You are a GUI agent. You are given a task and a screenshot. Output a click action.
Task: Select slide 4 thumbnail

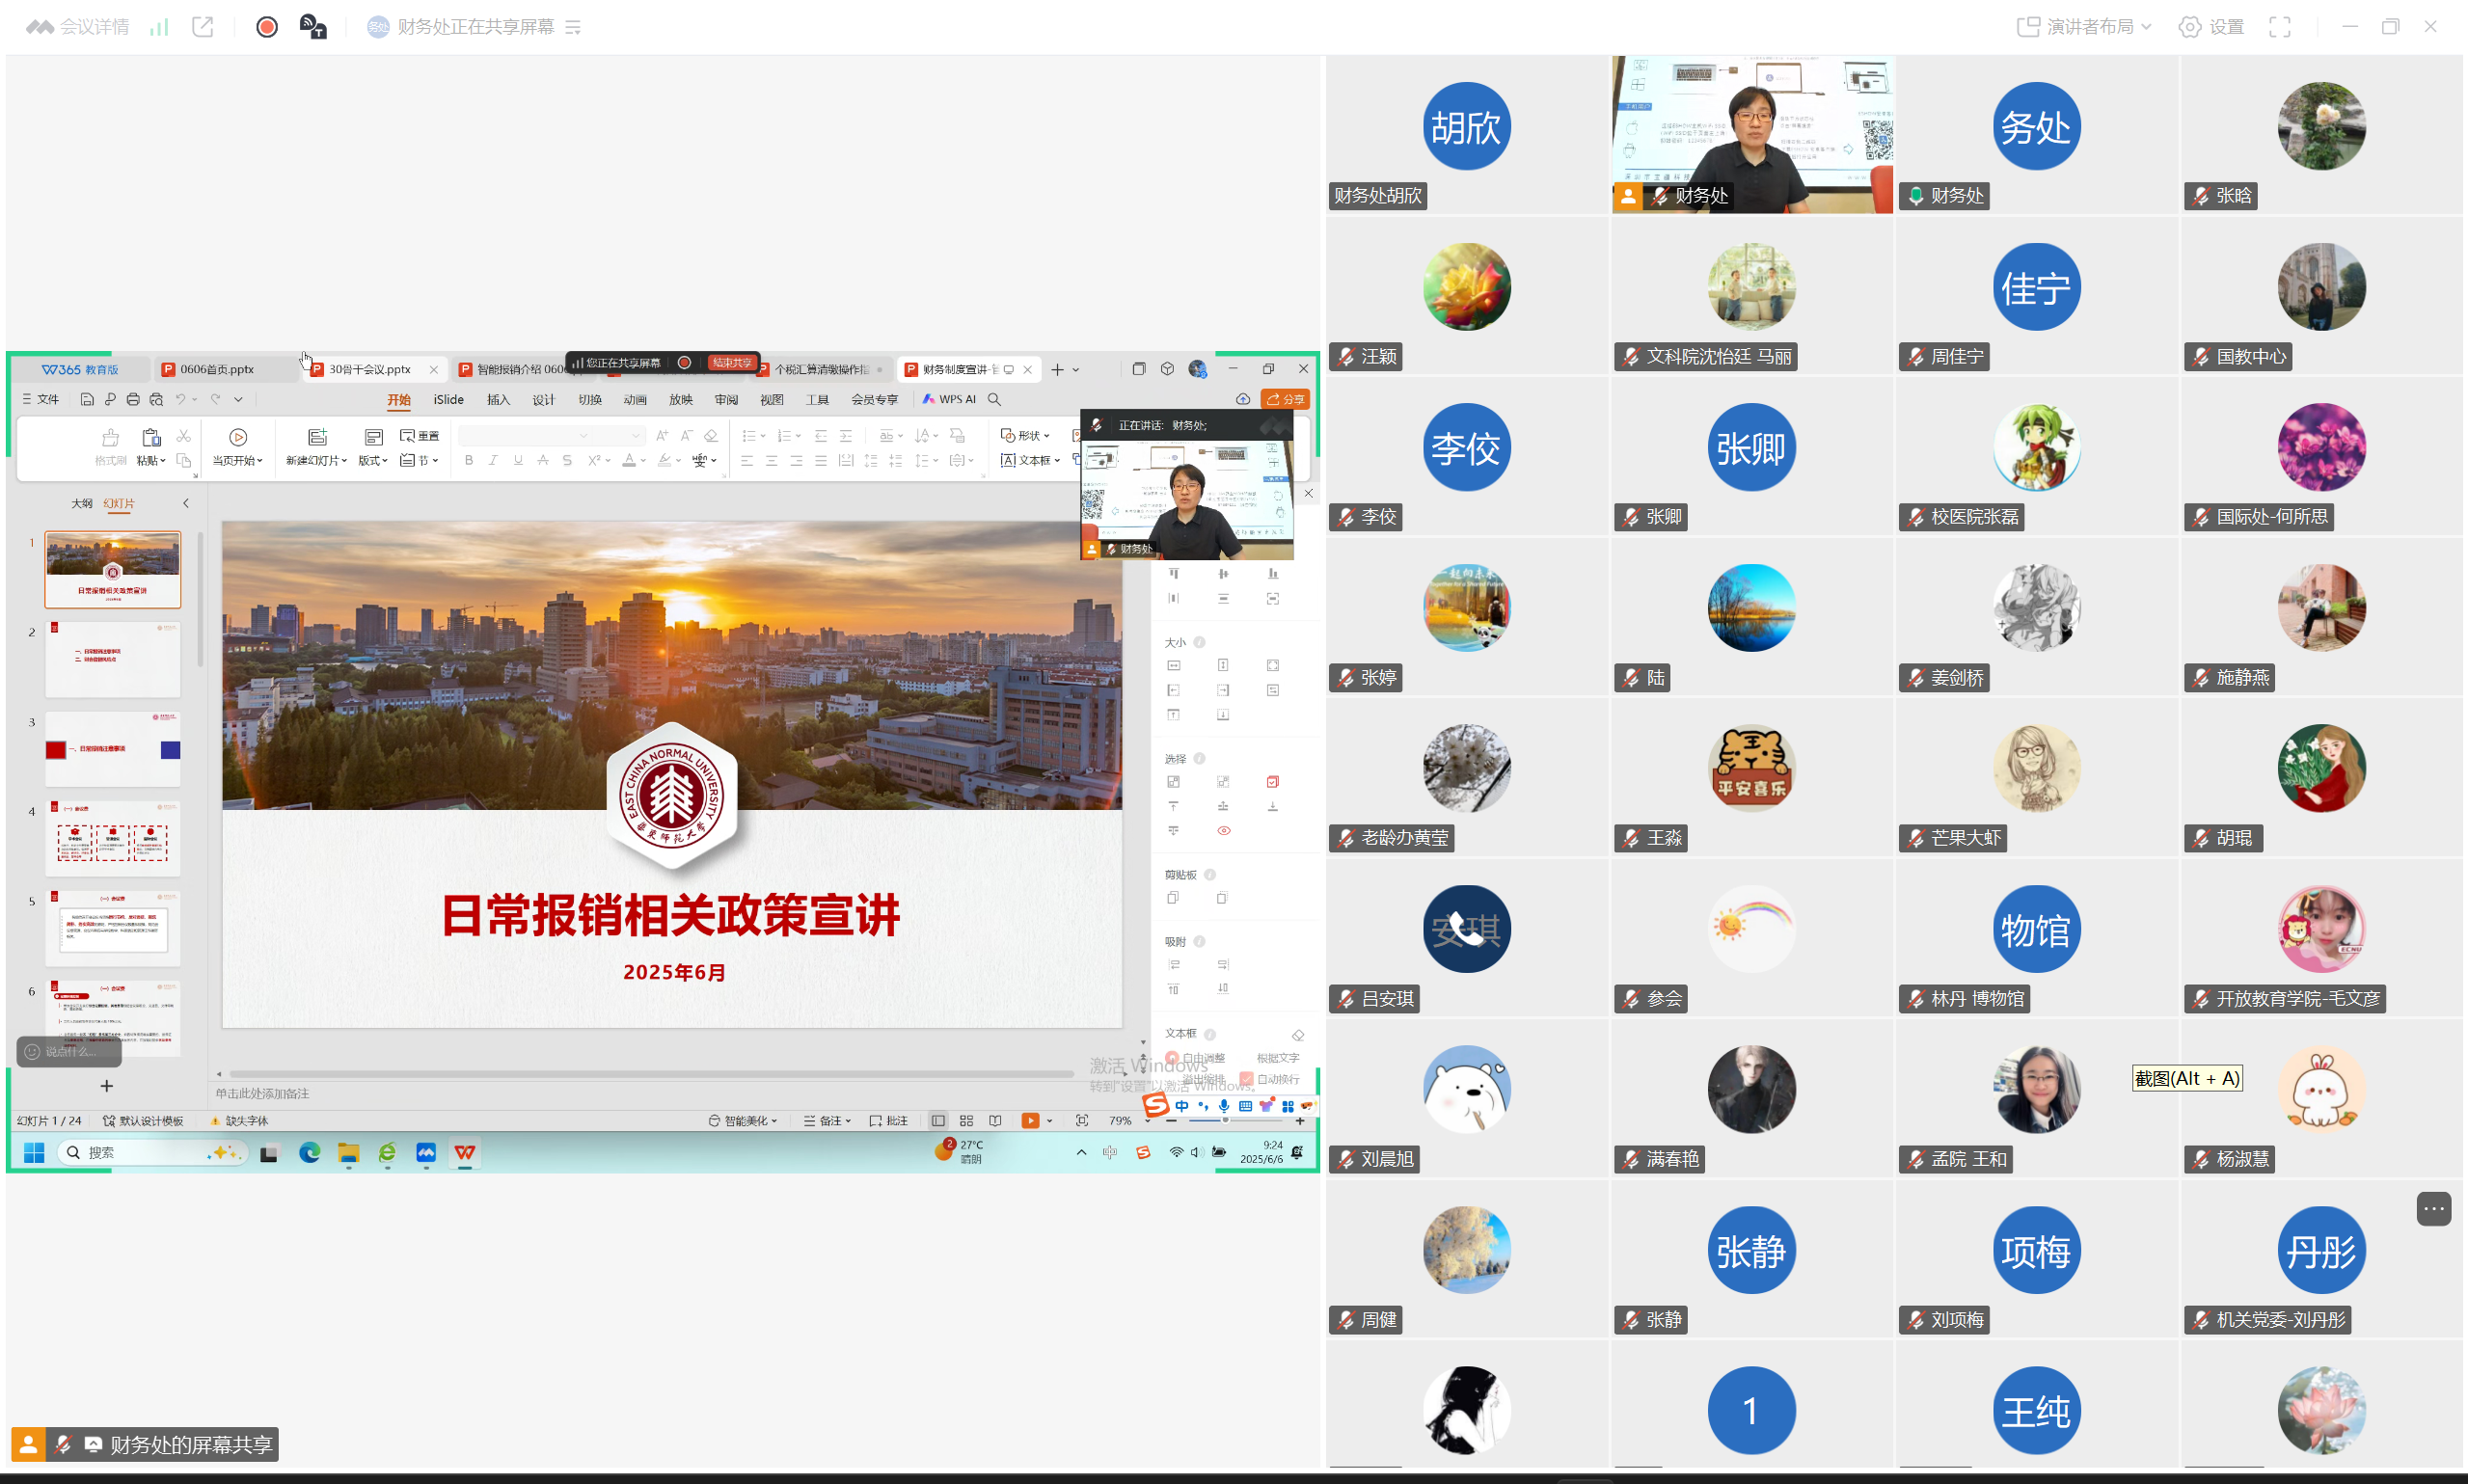point(113,838)
